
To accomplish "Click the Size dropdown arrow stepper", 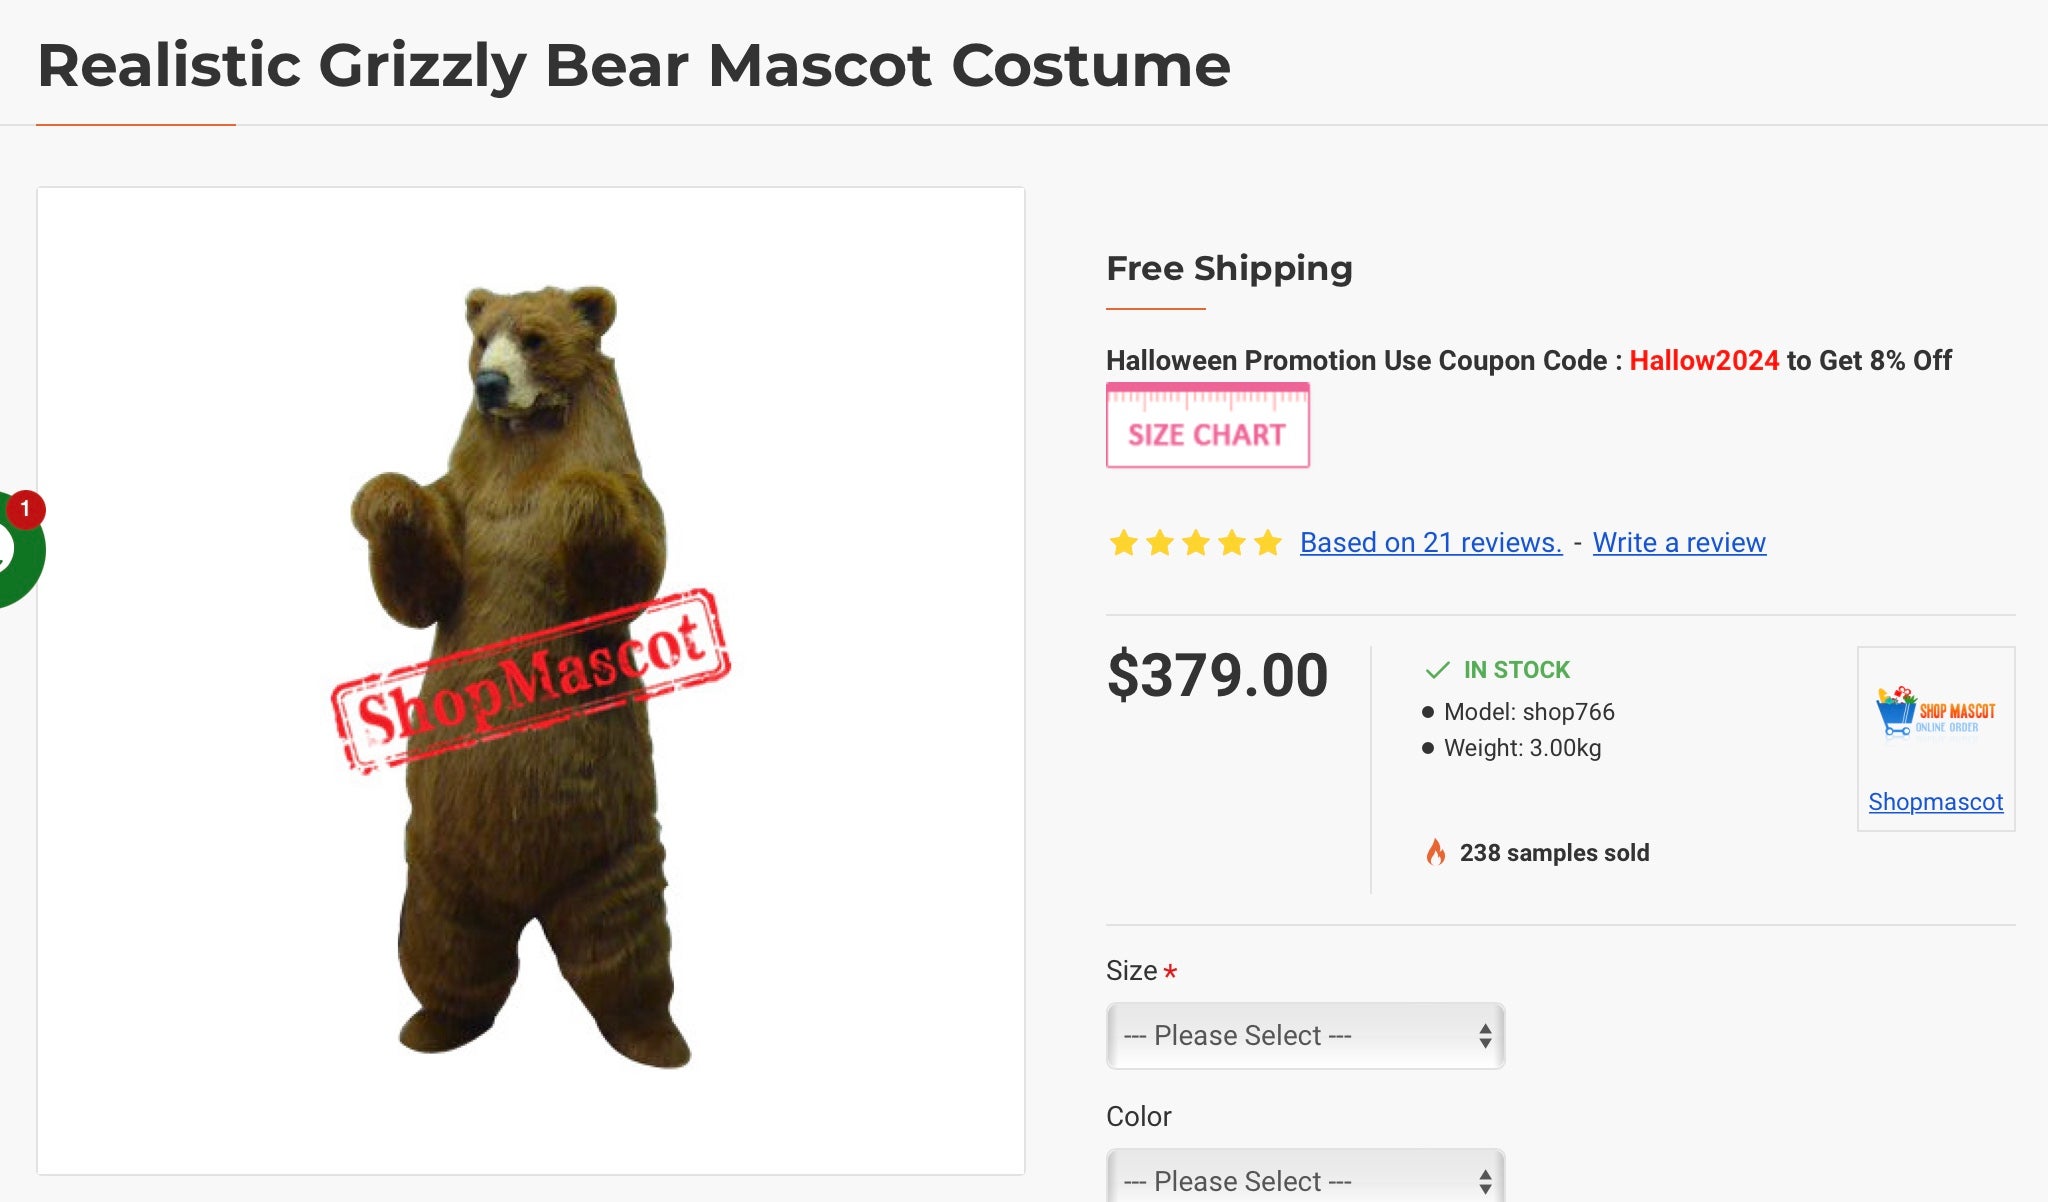I will [x=1485, y=1036].
